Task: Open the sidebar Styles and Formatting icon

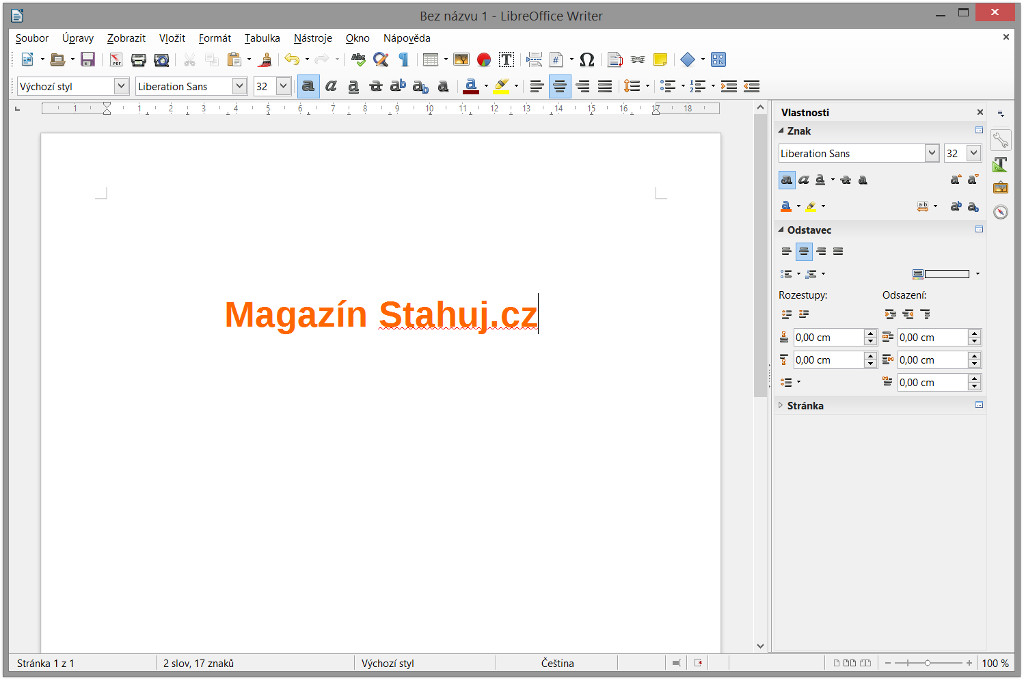Action: [x=1000, y=163]
